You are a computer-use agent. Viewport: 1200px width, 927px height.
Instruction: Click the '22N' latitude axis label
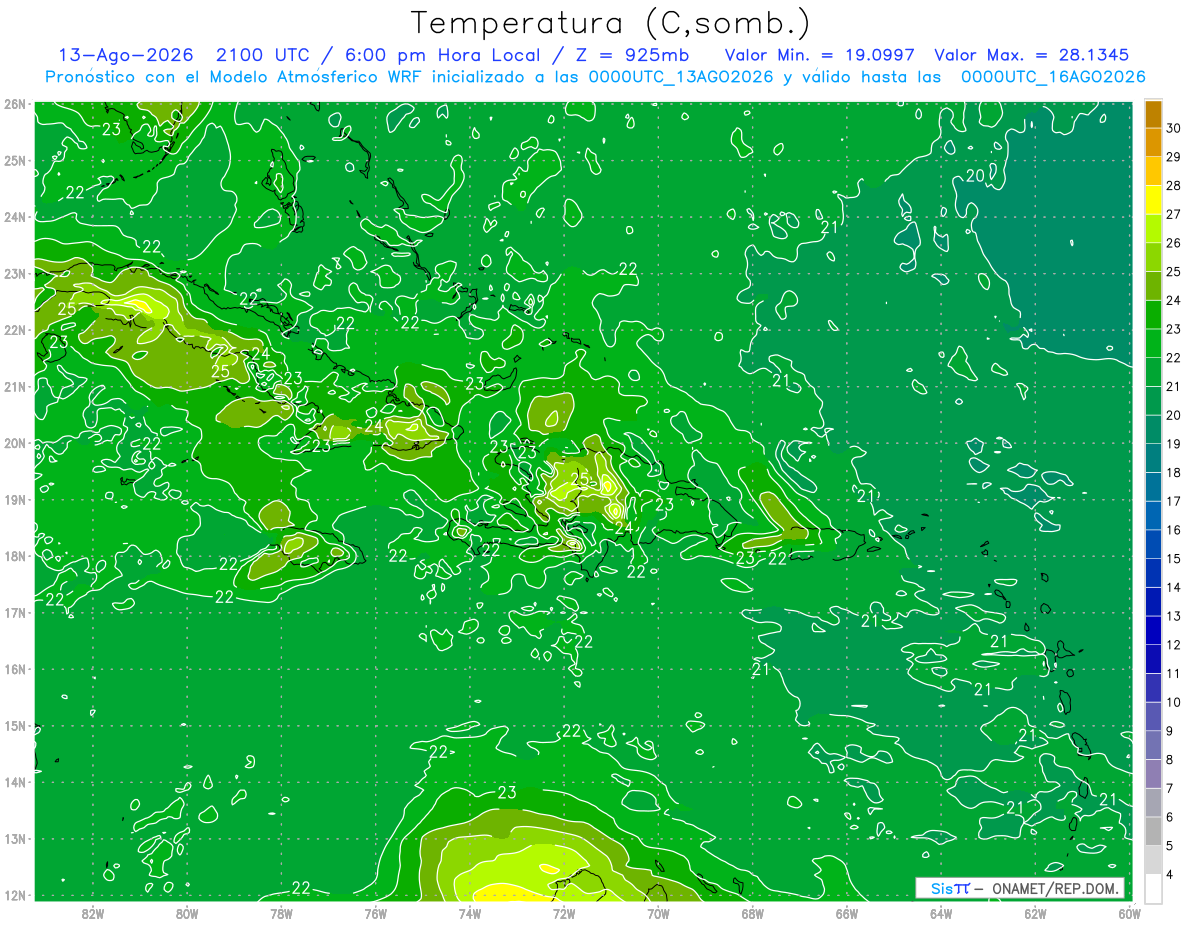pyautogui.click(x=15, y=330)
